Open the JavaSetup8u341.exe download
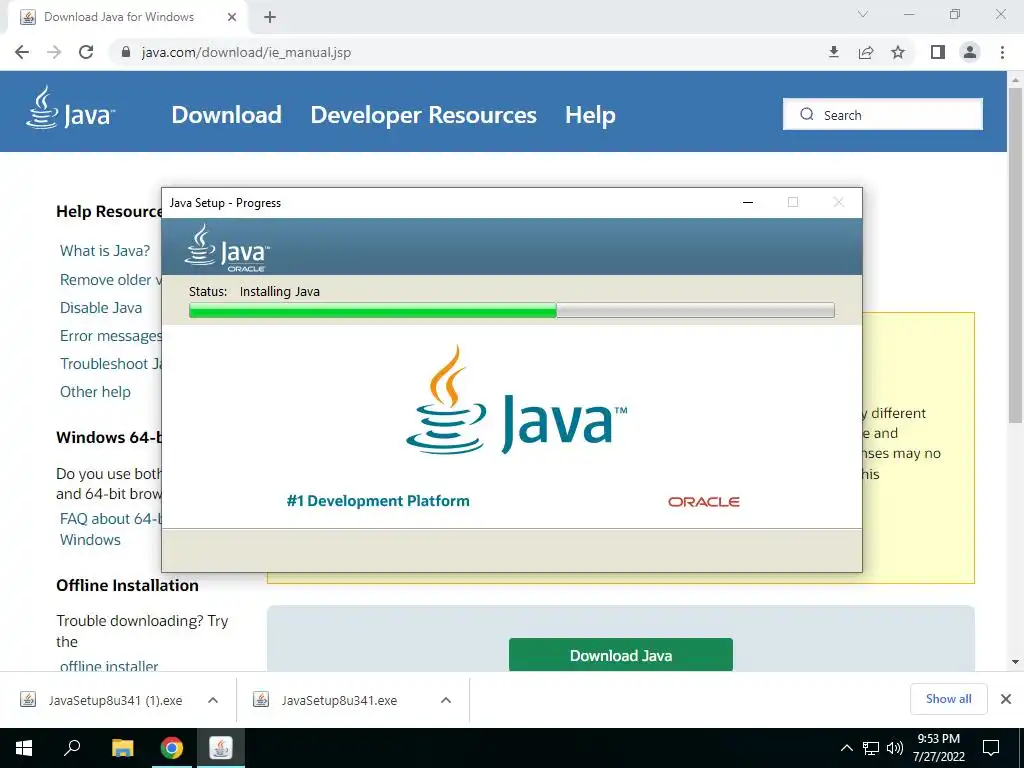 (x=325, y=700)
